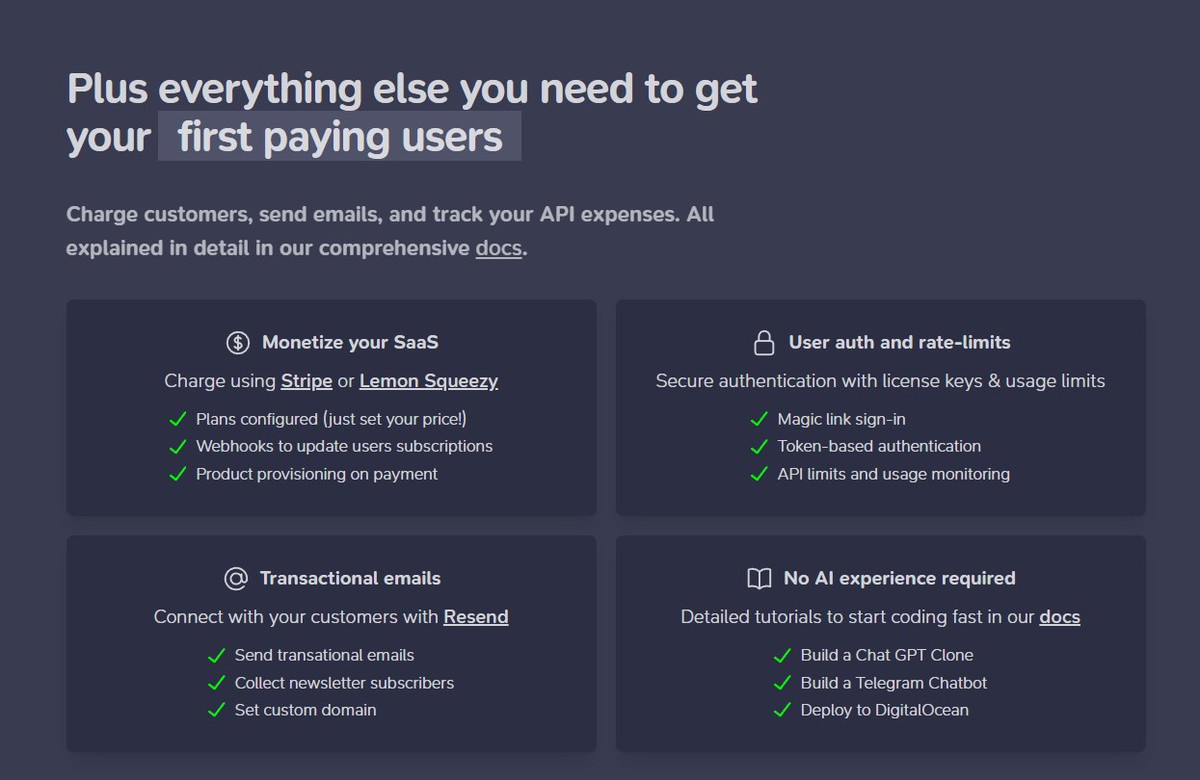1200x780 pixels.
Task: Open the docs link in the tutorials card
Action: point(1059,617)
